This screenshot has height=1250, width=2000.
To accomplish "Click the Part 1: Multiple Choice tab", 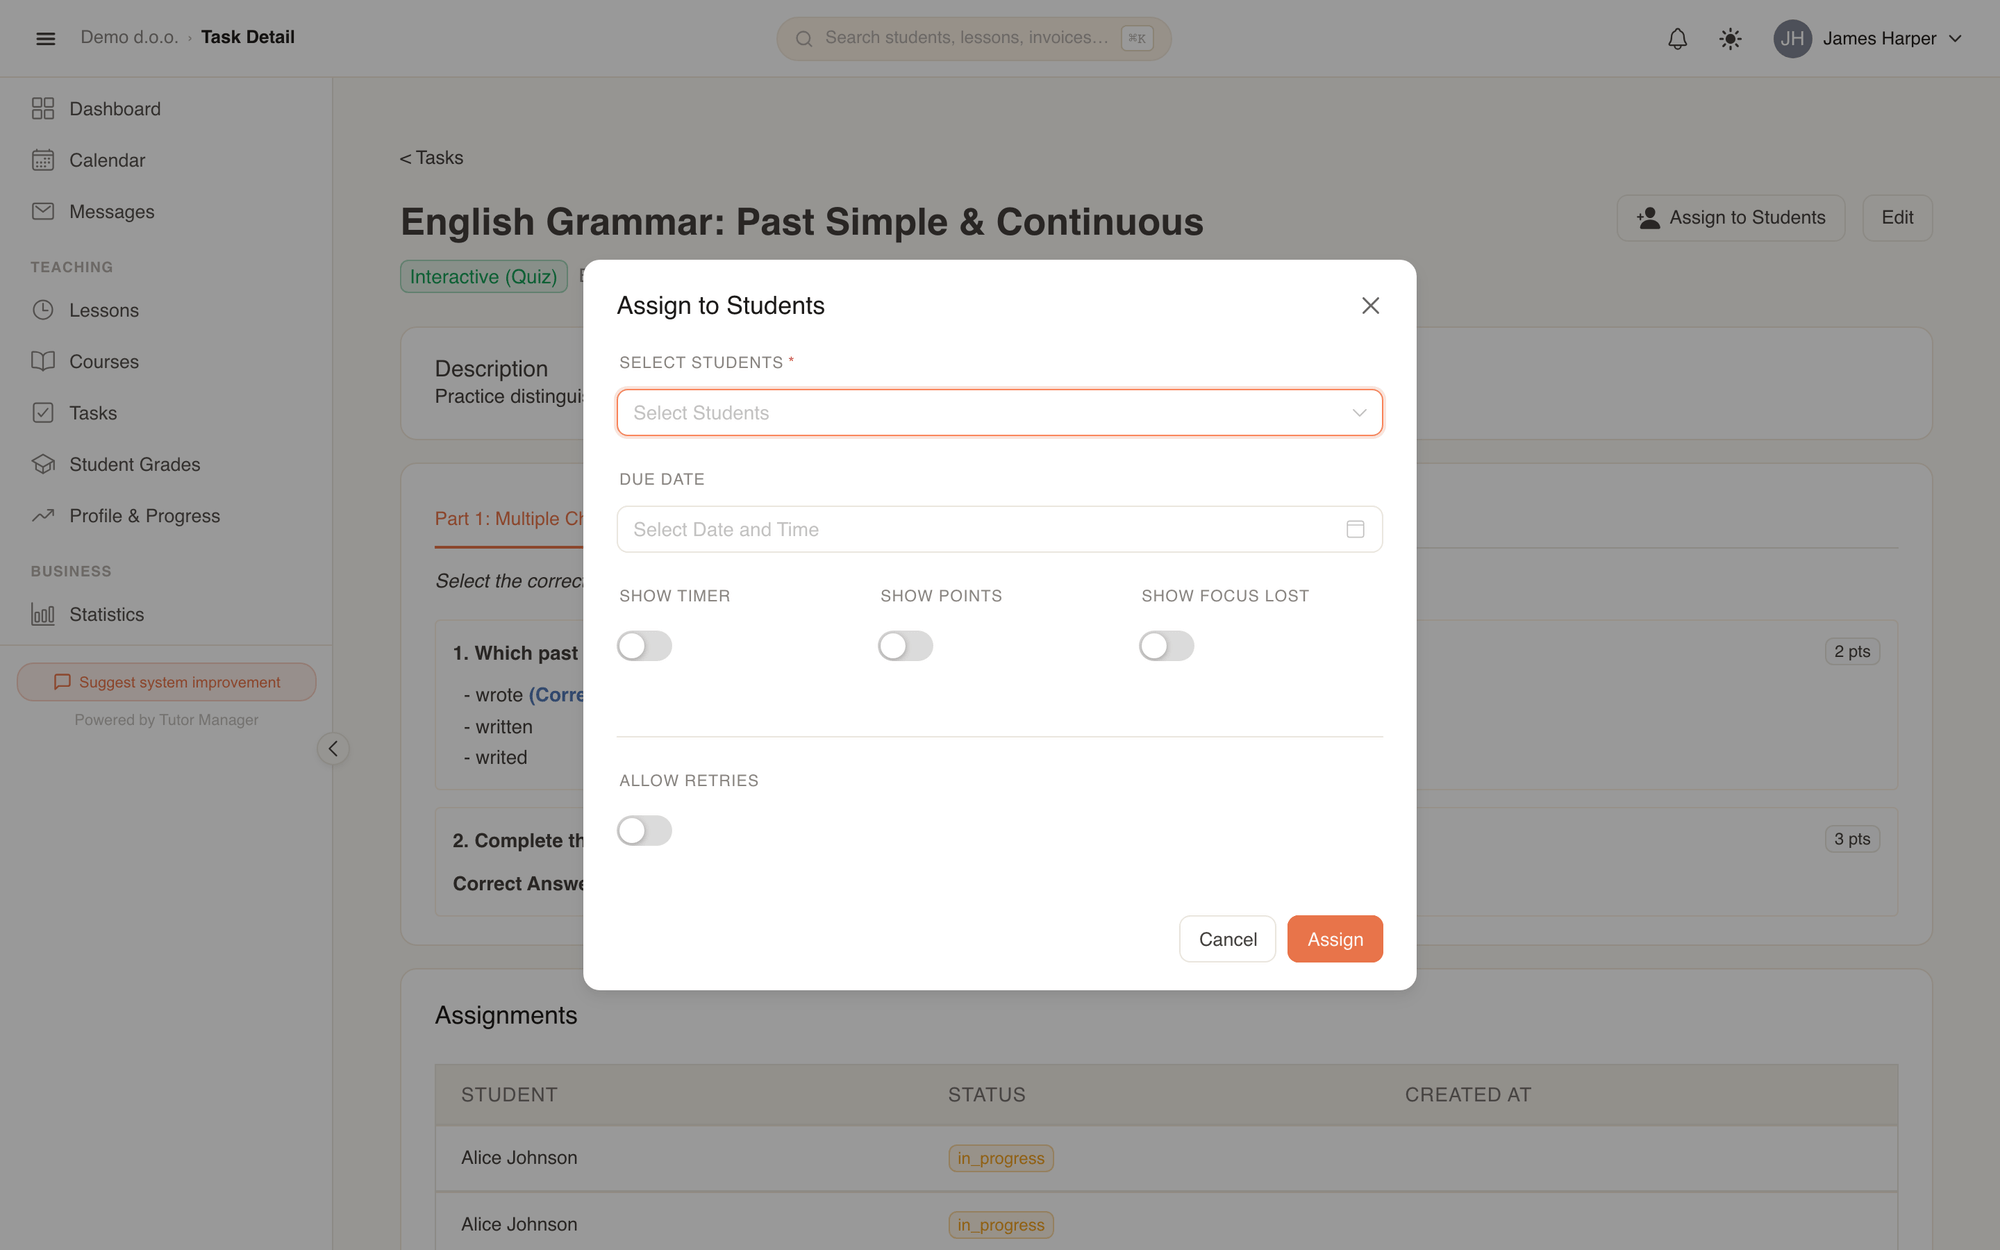I will [509, 519].
